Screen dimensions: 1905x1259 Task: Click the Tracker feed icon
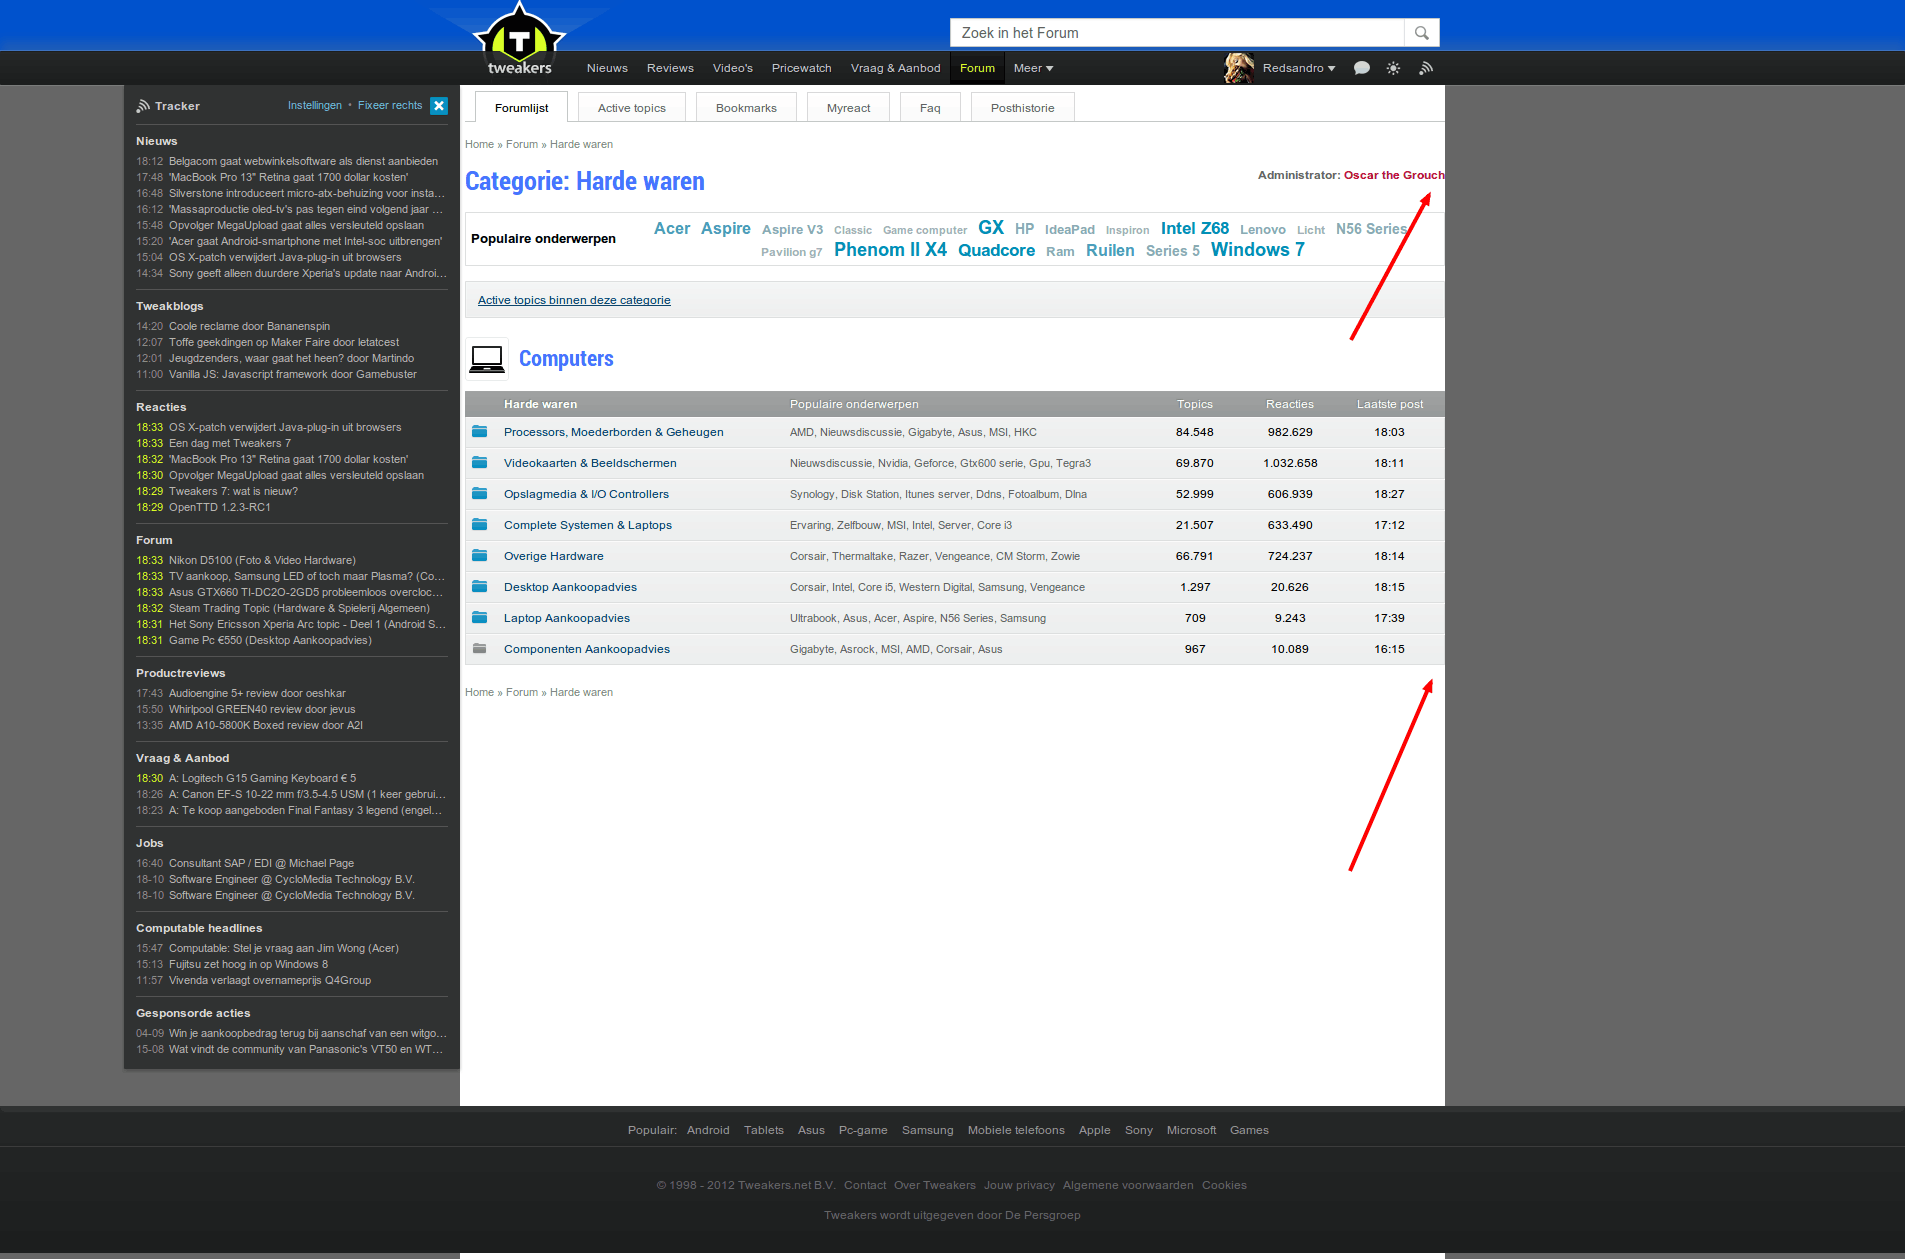point(143,106)
